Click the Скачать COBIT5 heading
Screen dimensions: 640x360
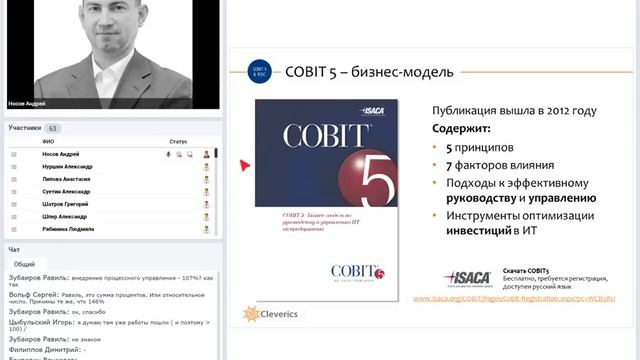click(x=526, y=271)
